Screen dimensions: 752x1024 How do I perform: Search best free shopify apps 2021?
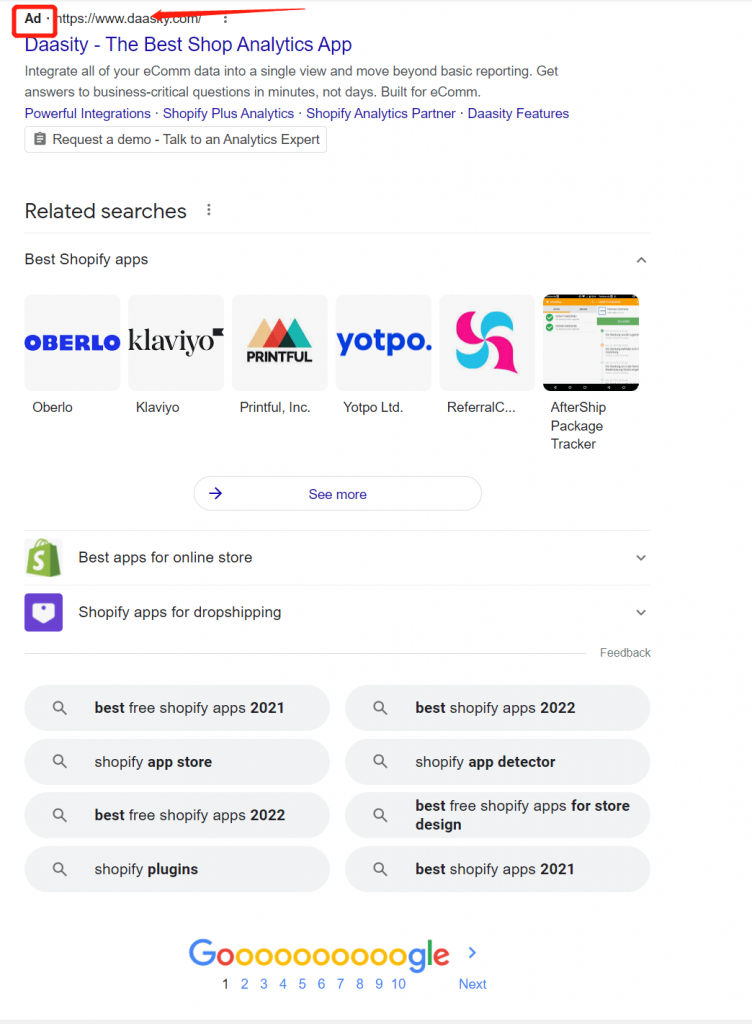pyautogui.click(x=177, y=708)
